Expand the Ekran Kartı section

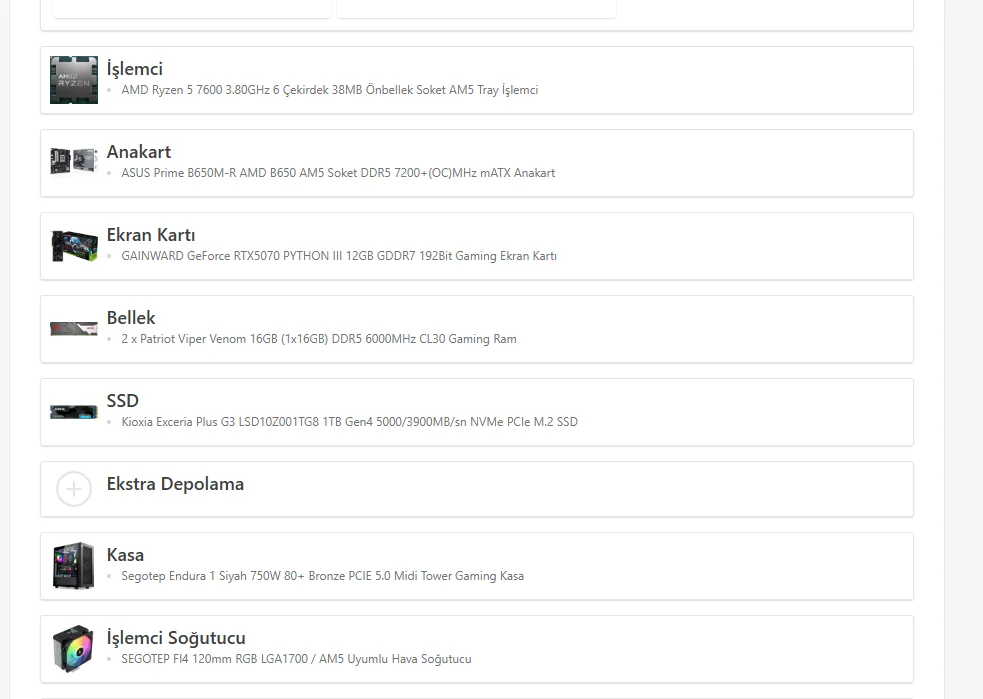(151, 235)
